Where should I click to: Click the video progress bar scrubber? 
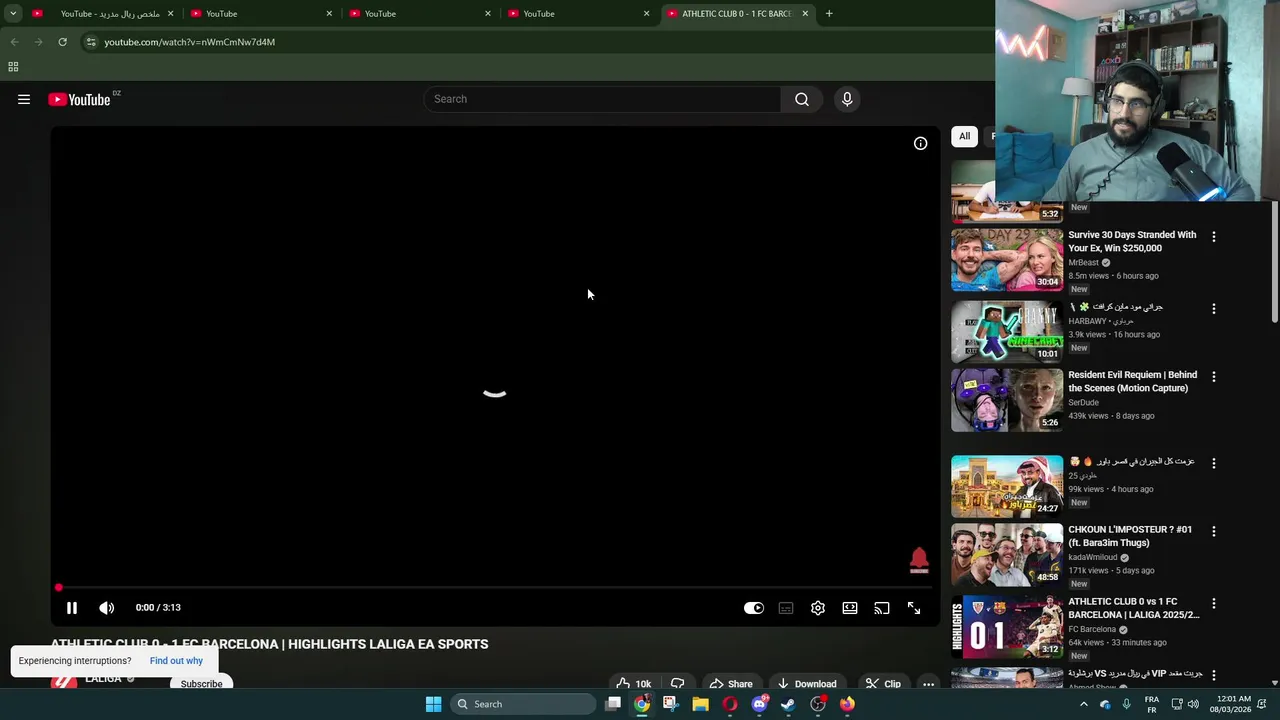[x=59, y=587]
